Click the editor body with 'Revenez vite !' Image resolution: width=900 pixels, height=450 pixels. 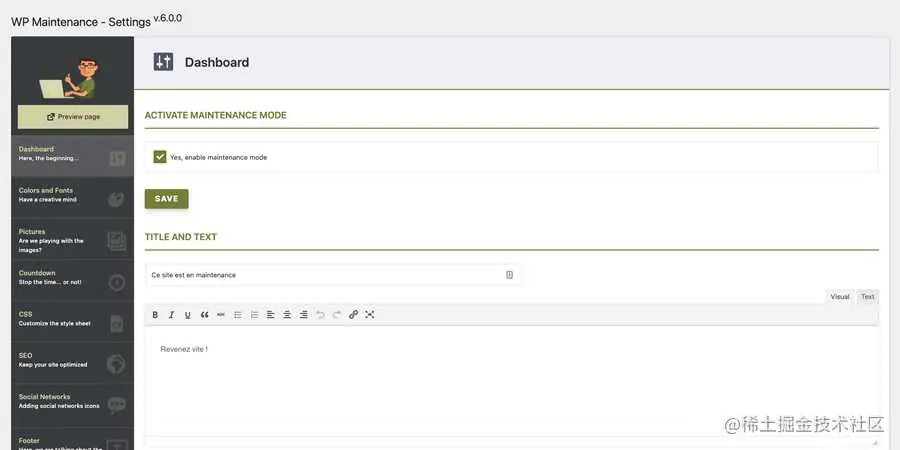click(x=511, y=382)
